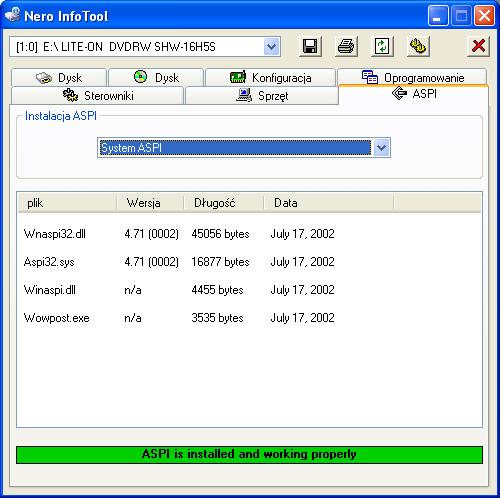Click the floppy disk save icon
This screenshot has height=498, width=500.
point(310,46)
